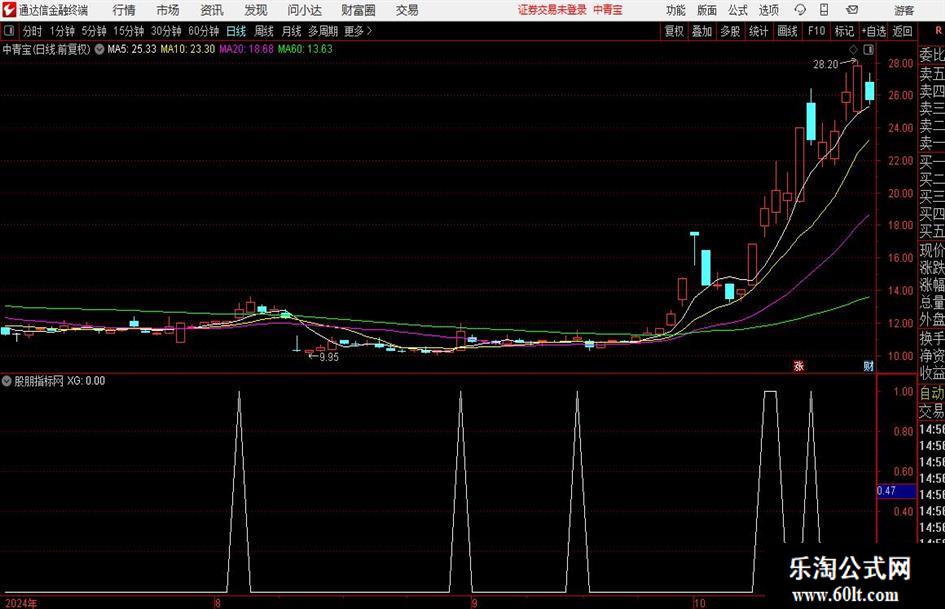Open the 版面 menu

point(707,10)
